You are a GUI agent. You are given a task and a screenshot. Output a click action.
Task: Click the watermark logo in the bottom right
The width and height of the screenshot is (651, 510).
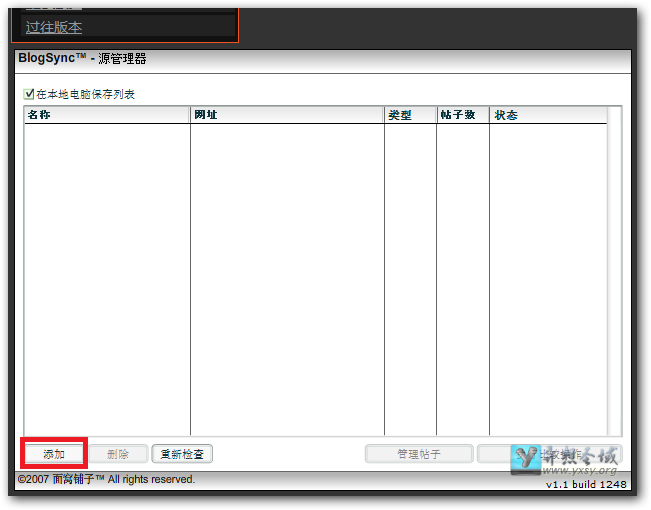pyautogui.click(x=565, y=459)
